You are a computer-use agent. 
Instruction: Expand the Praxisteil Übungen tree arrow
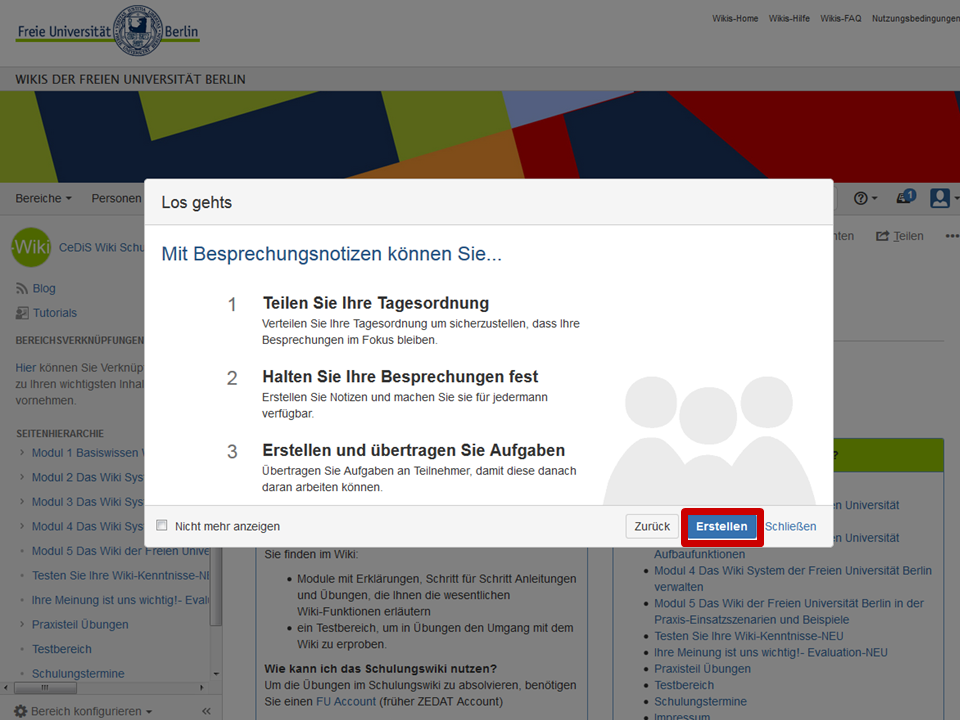click(22, 624)
